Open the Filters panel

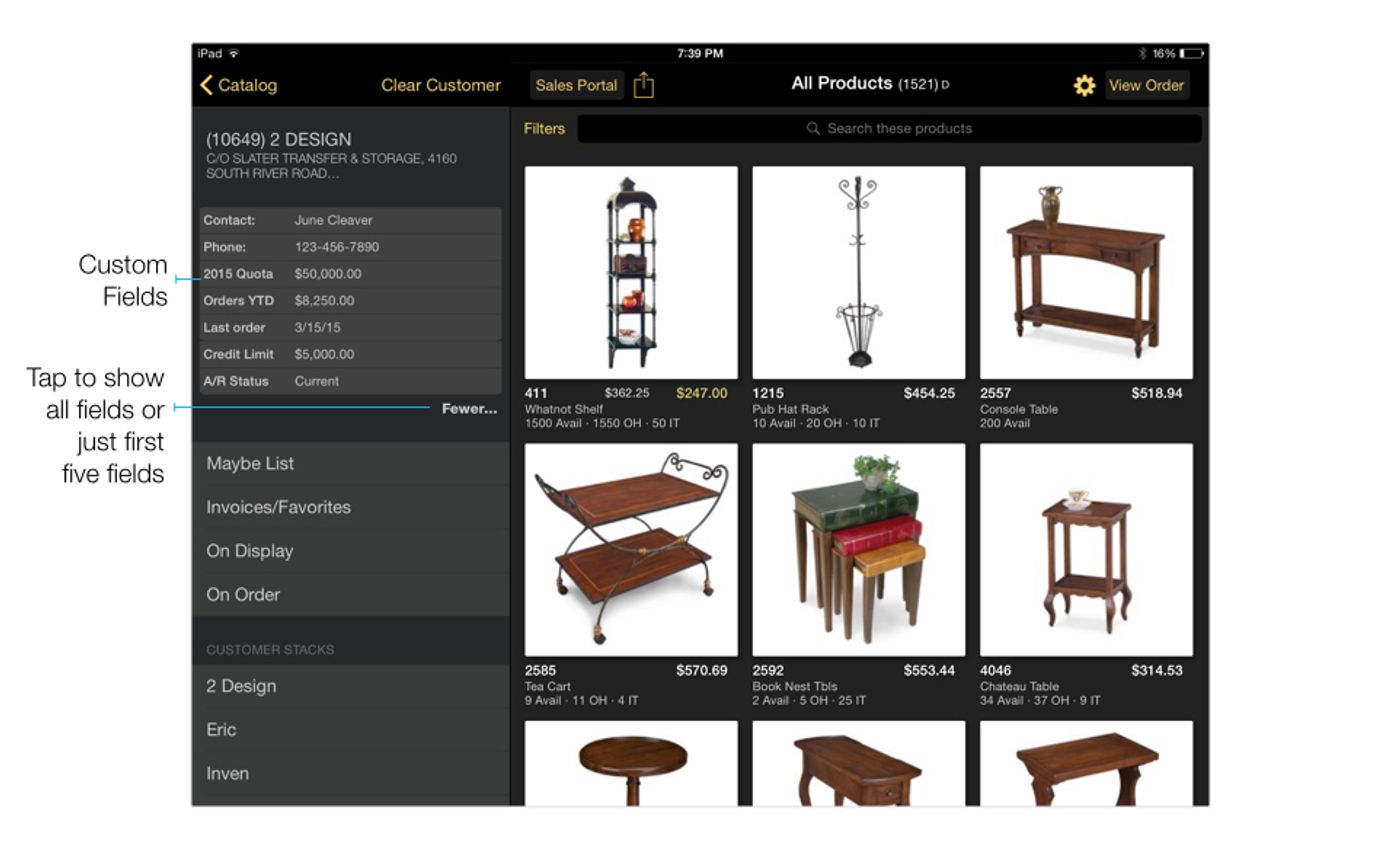(x=544, y=128)
